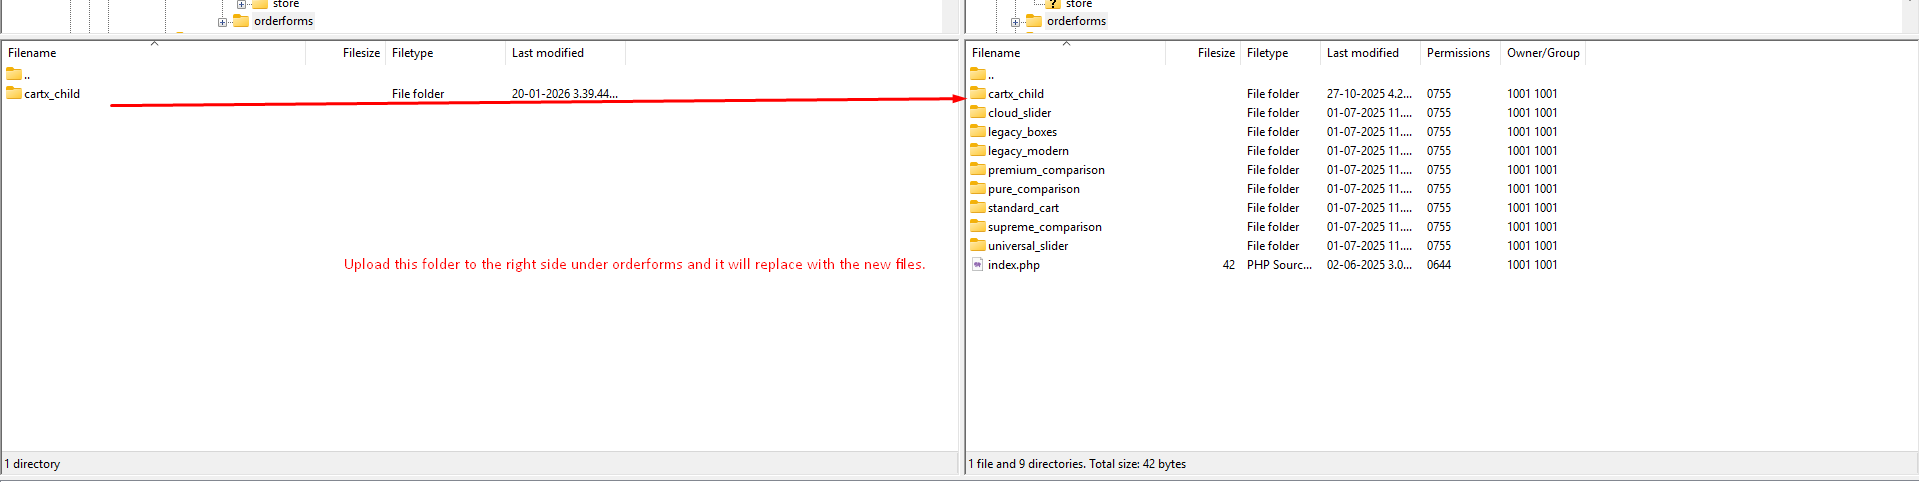
Task: Select the universal_slider folder row
Action: (1027, 246)
